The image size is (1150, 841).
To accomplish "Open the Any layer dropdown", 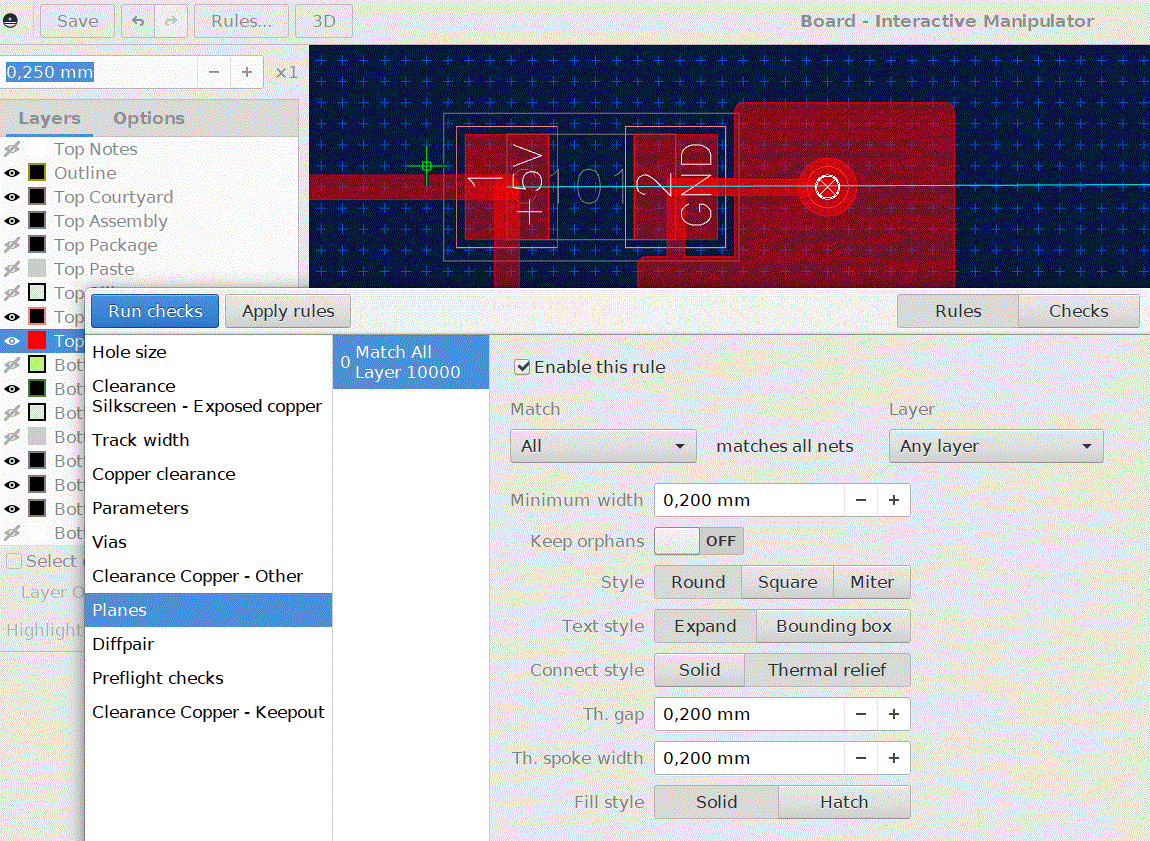I will pos(996,446).
